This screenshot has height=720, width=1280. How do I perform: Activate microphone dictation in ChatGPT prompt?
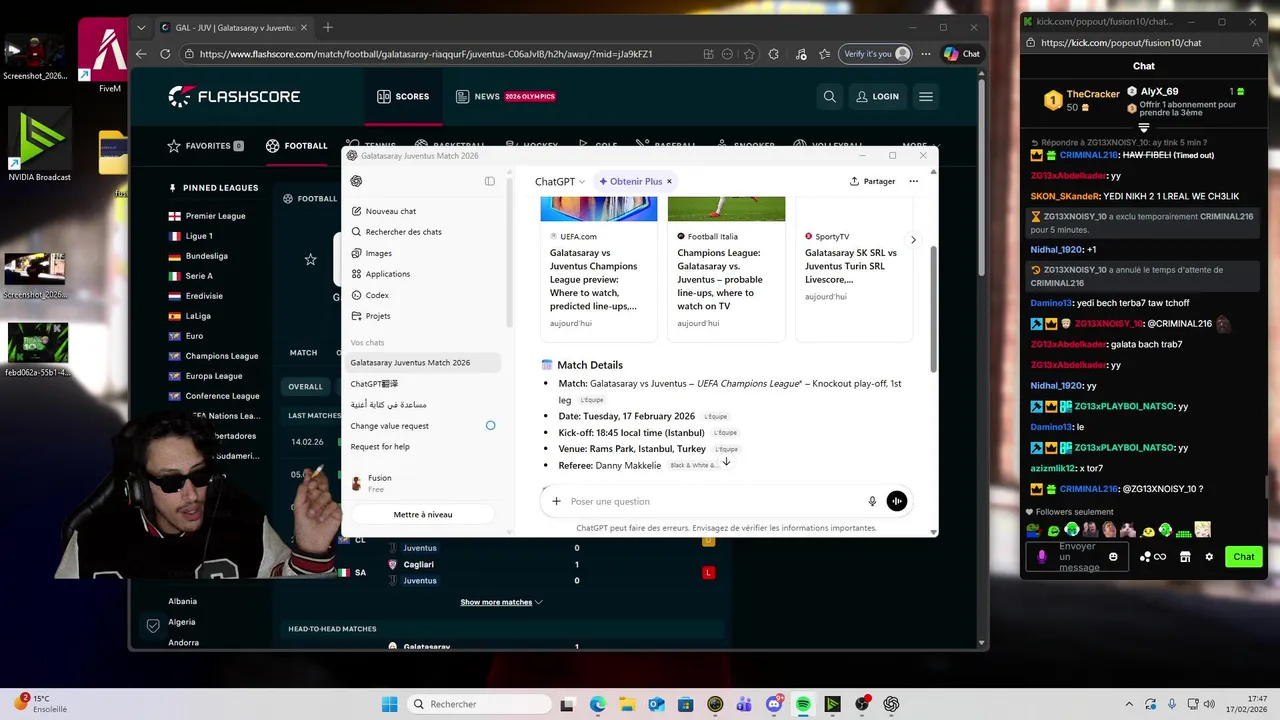click(872, 502)
